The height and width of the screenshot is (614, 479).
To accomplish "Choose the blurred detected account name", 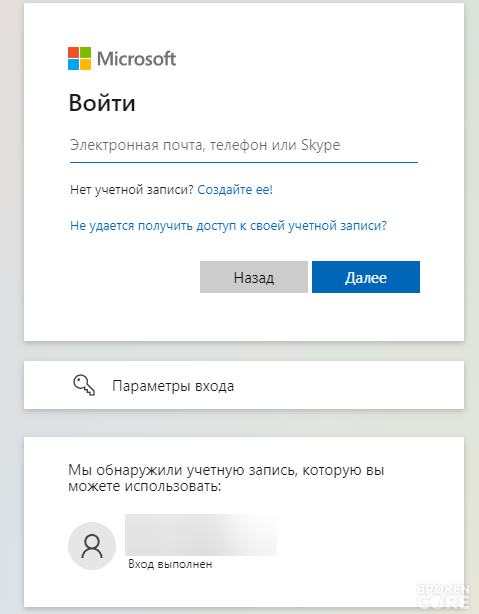I will point(201,535).
